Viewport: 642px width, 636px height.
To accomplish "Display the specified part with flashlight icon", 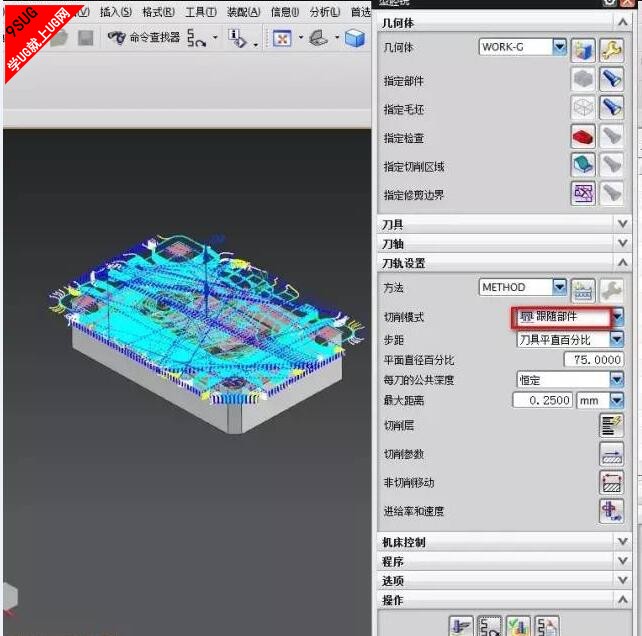I will [x=612, y=79].
